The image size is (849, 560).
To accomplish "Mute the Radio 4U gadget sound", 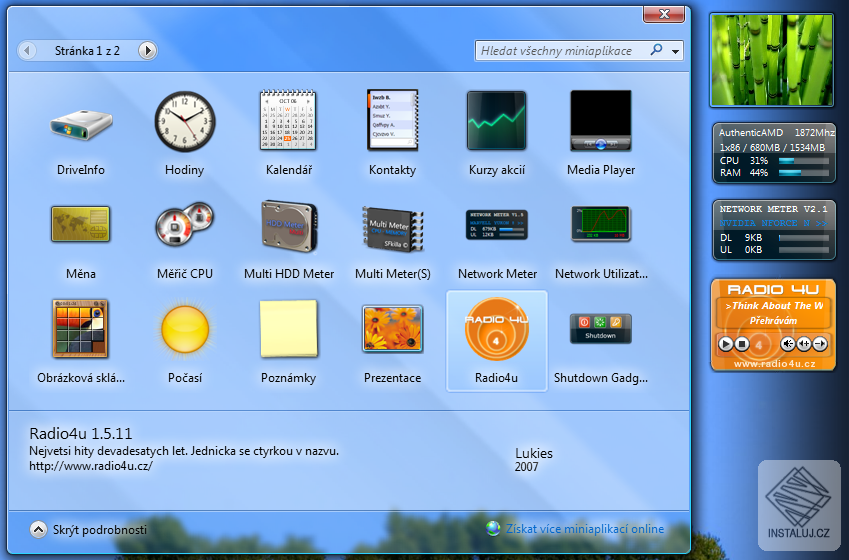I will pyautogui.click(x=787, y=344).
